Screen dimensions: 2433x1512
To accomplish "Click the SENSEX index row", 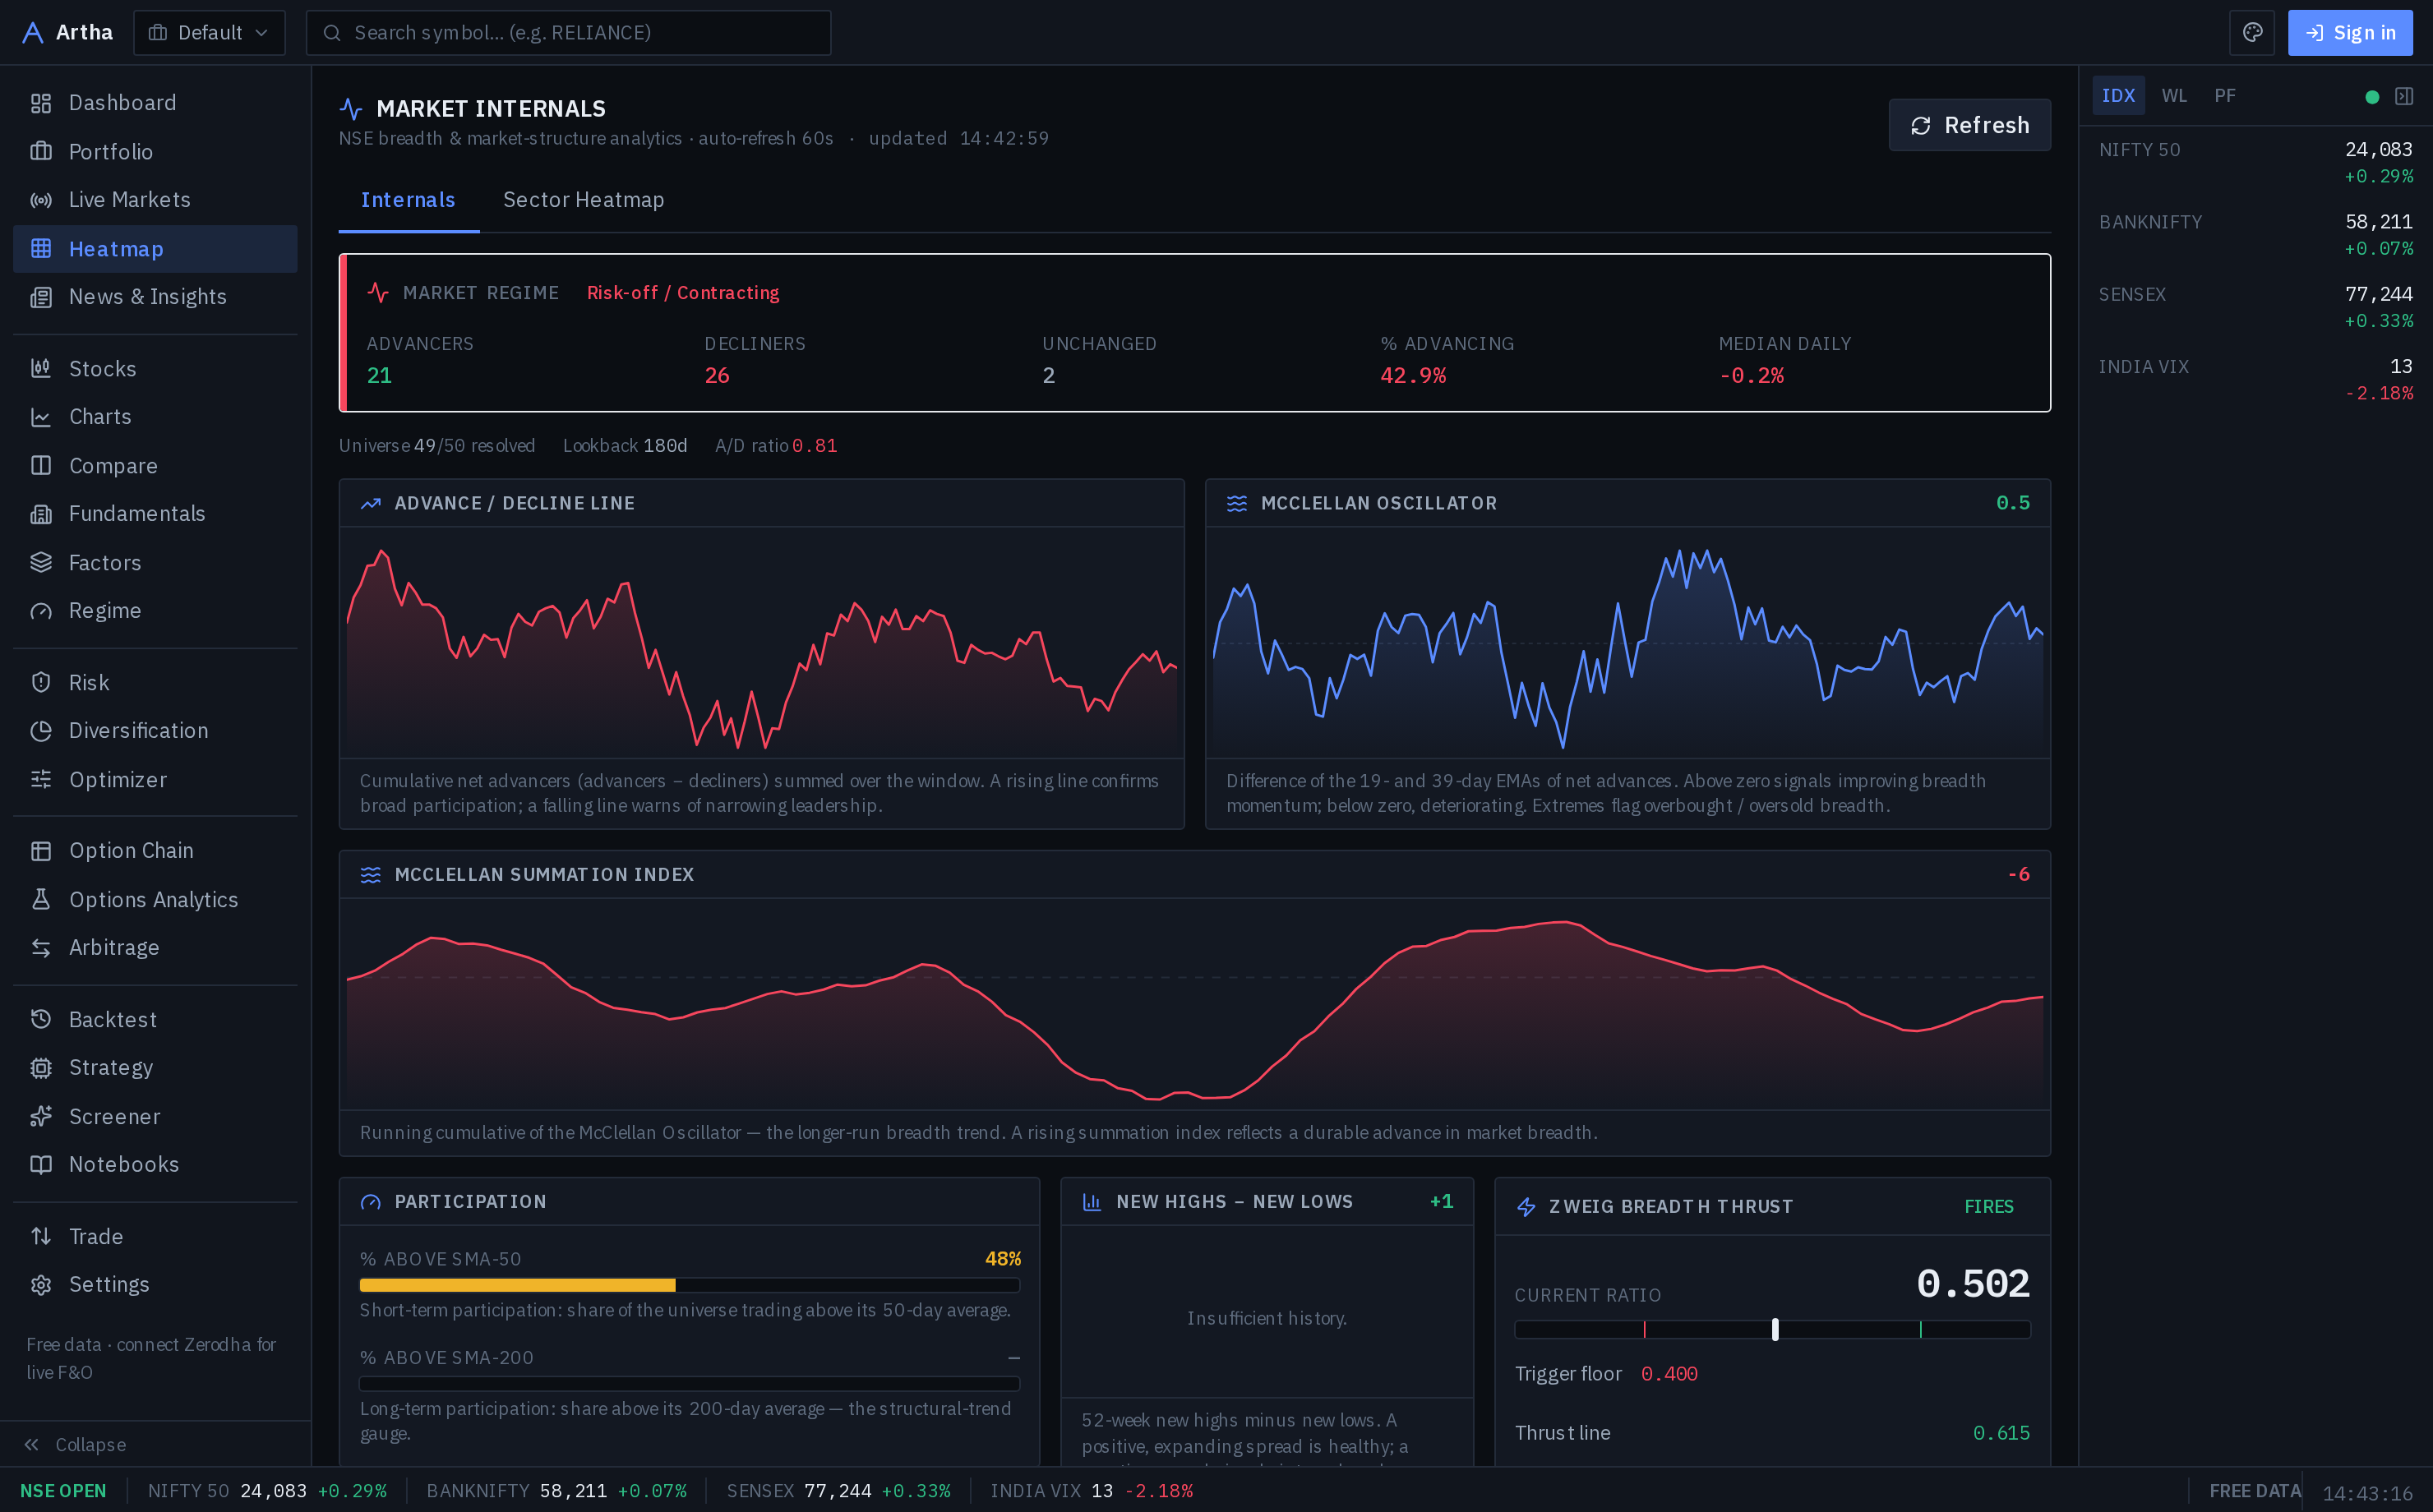I will [x=2256, y=307].
